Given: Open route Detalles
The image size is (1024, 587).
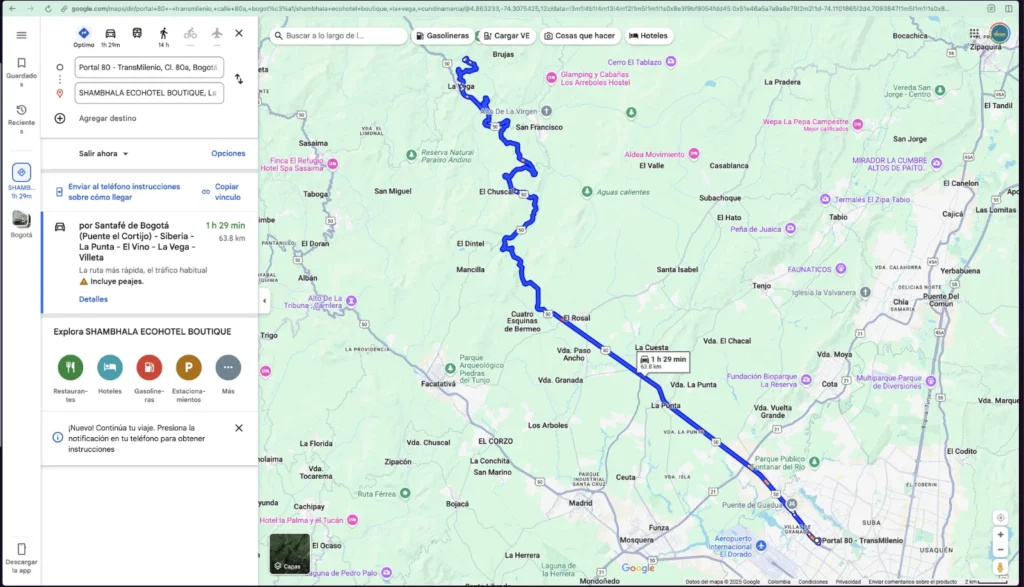Looking at the screenshot, I should [93, 299].
